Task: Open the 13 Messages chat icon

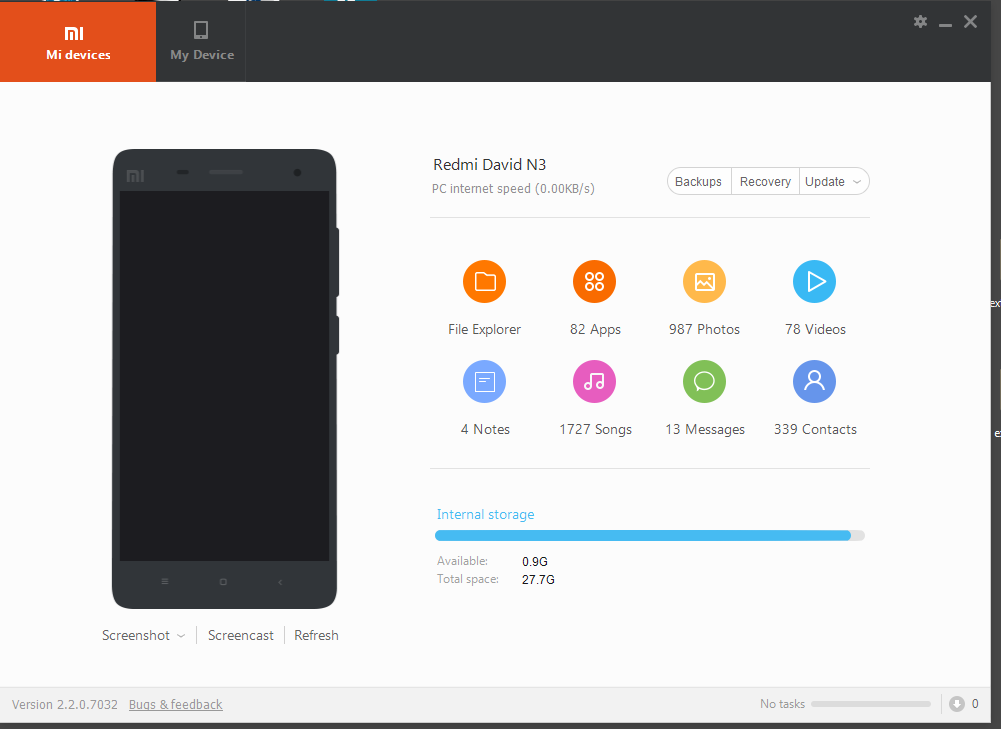Action: click(704, 382)
